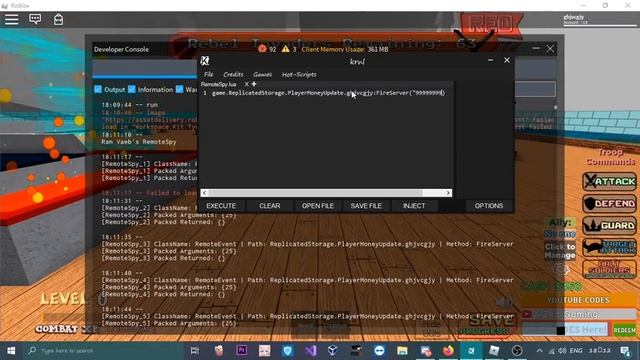Viewport: 640px width, 360px height.
Task: Open Windows Start menu
Action: [x=11, y=351]
